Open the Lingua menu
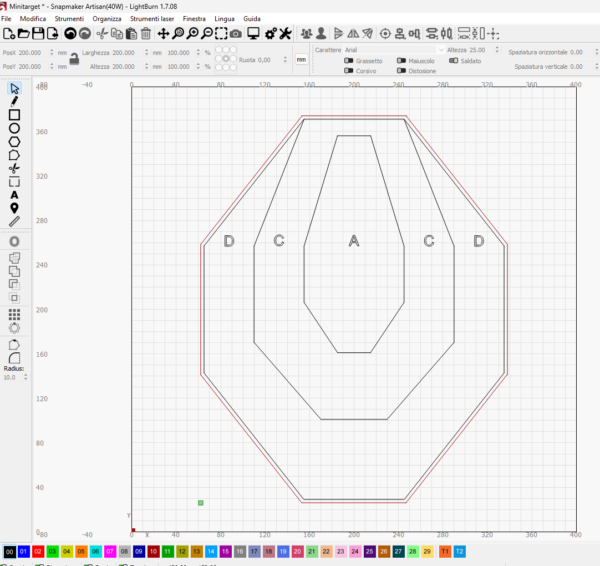 pos(224,19)
